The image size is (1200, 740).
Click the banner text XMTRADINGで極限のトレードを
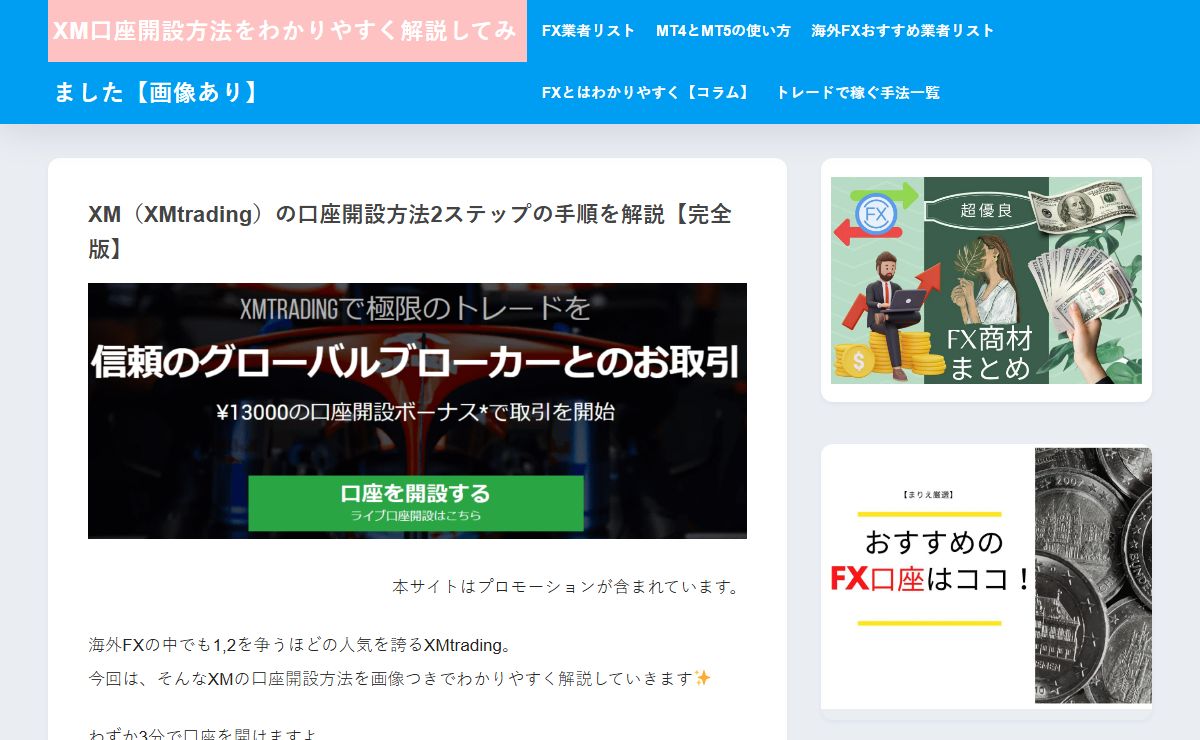coord(415,310)
